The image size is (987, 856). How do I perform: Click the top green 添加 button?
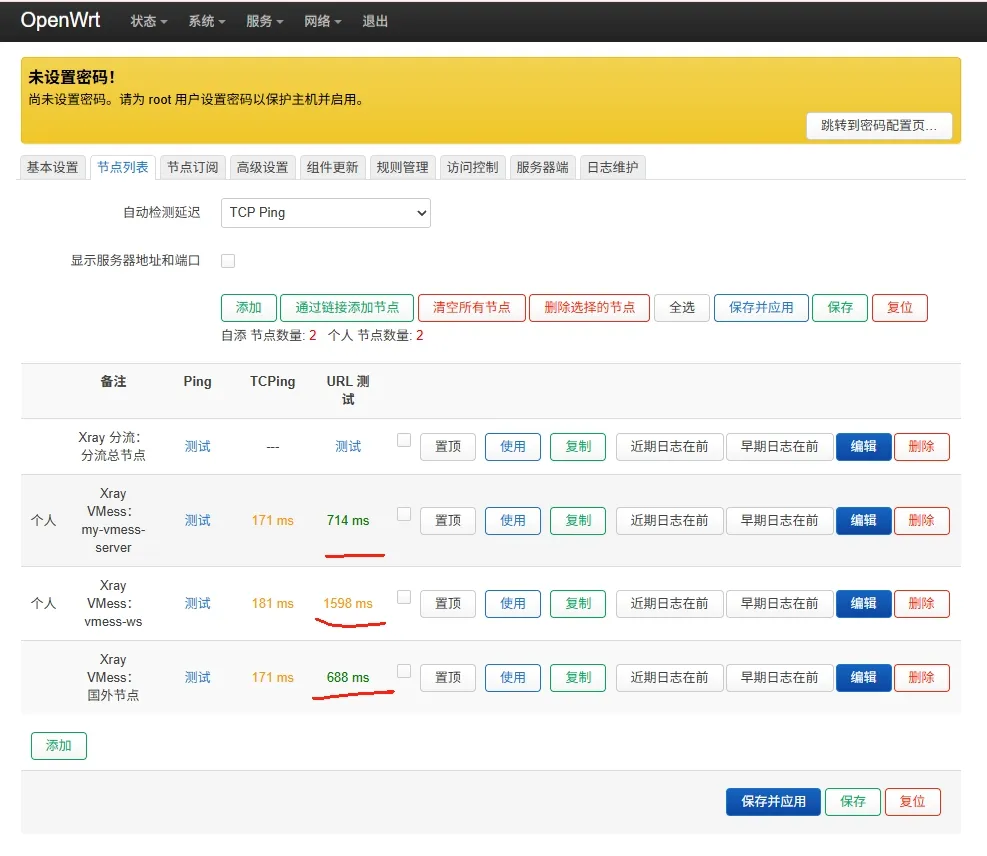249,308
